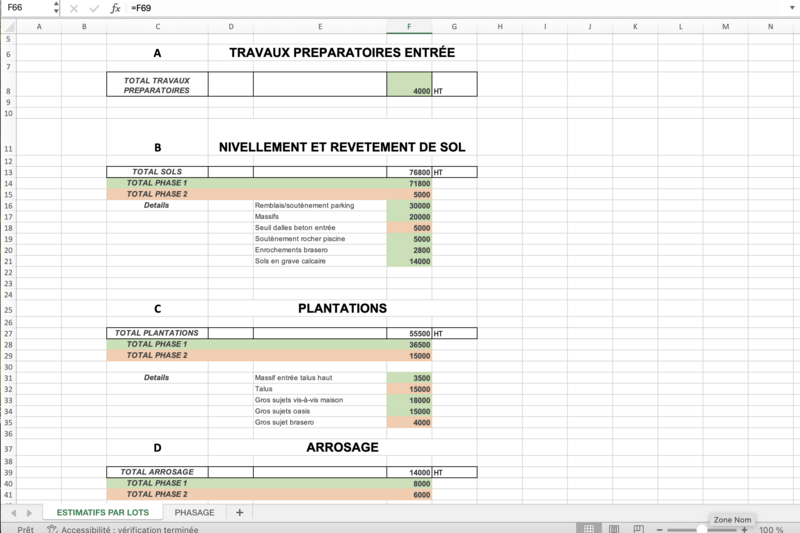Expand the formula bar chevron
Viewport: 800px width, 533px height.
pyautogui.click(x=792, y=8)
